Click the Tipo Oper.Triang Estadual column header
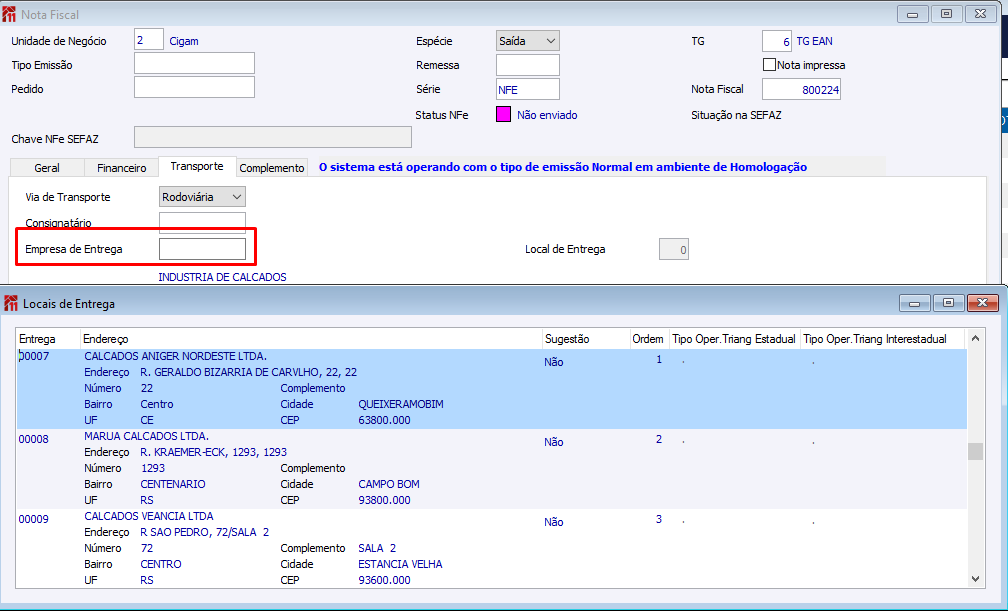 734,339
